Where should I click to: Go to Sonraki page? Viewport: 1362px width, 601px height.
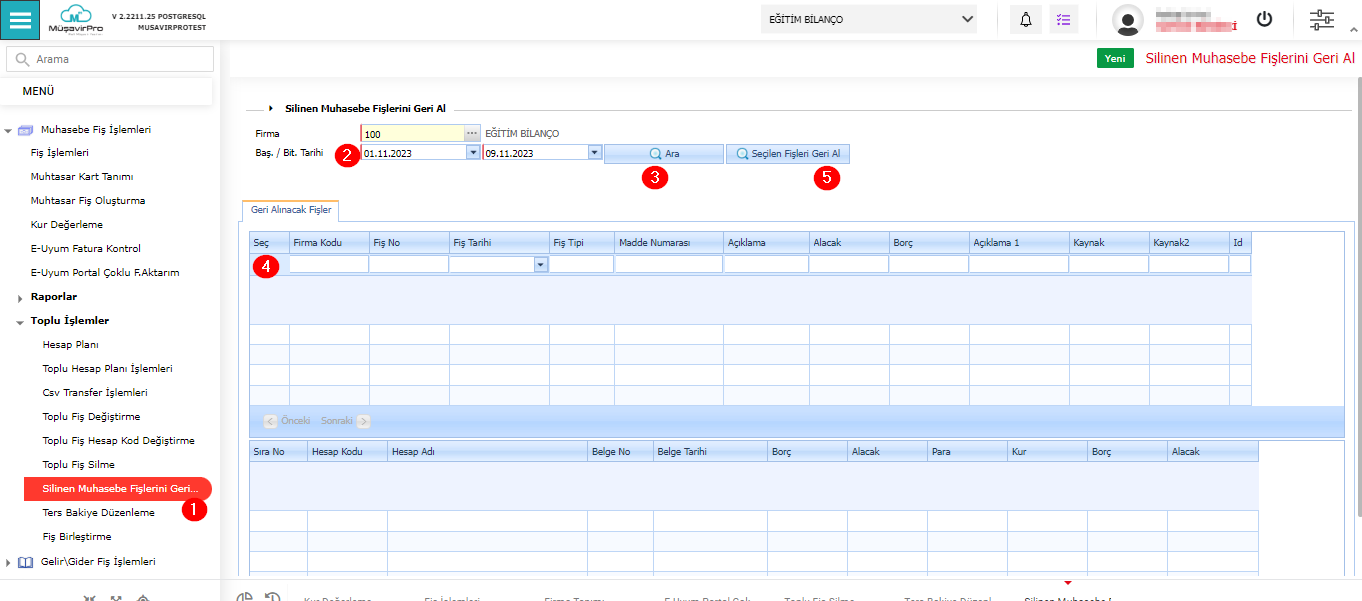pos(345,421)
